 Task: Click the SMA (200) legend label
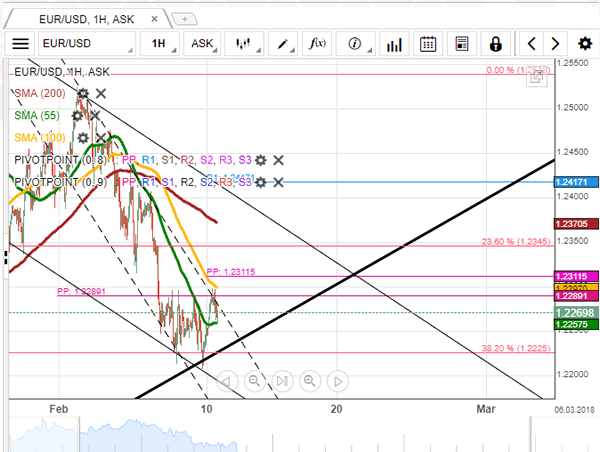pos(40,93)
